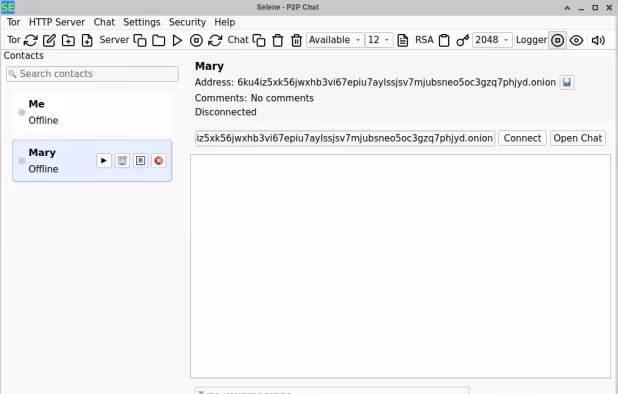
Task: Click the document icon beside font size
Action: coord(402,40)
